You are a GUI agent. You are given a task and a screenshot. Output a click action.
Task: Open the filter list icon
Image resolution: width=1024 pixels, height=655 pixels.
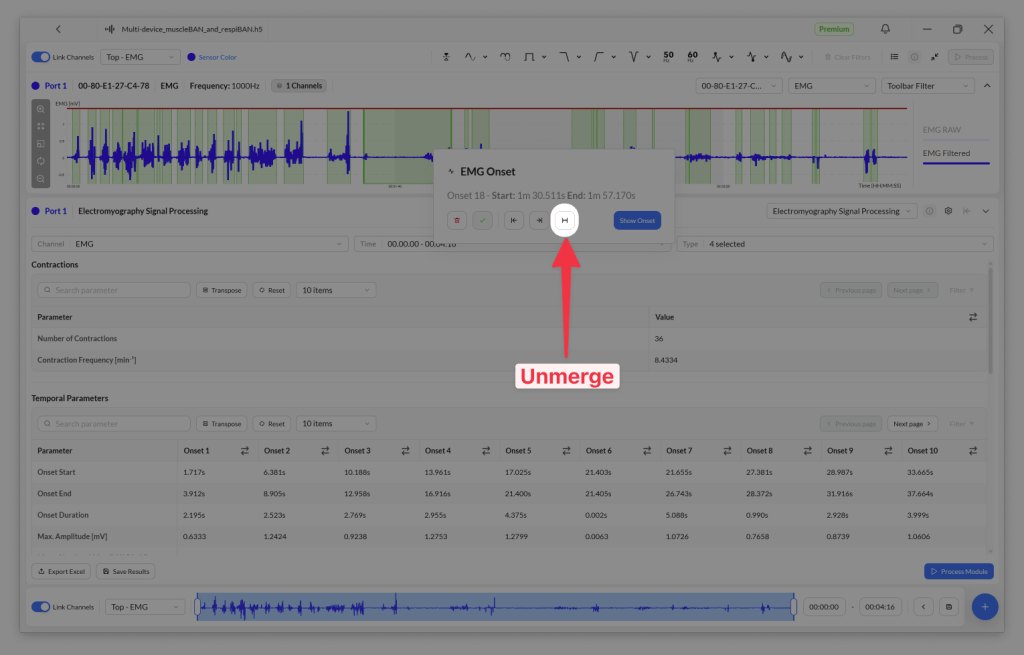point(894,57)
